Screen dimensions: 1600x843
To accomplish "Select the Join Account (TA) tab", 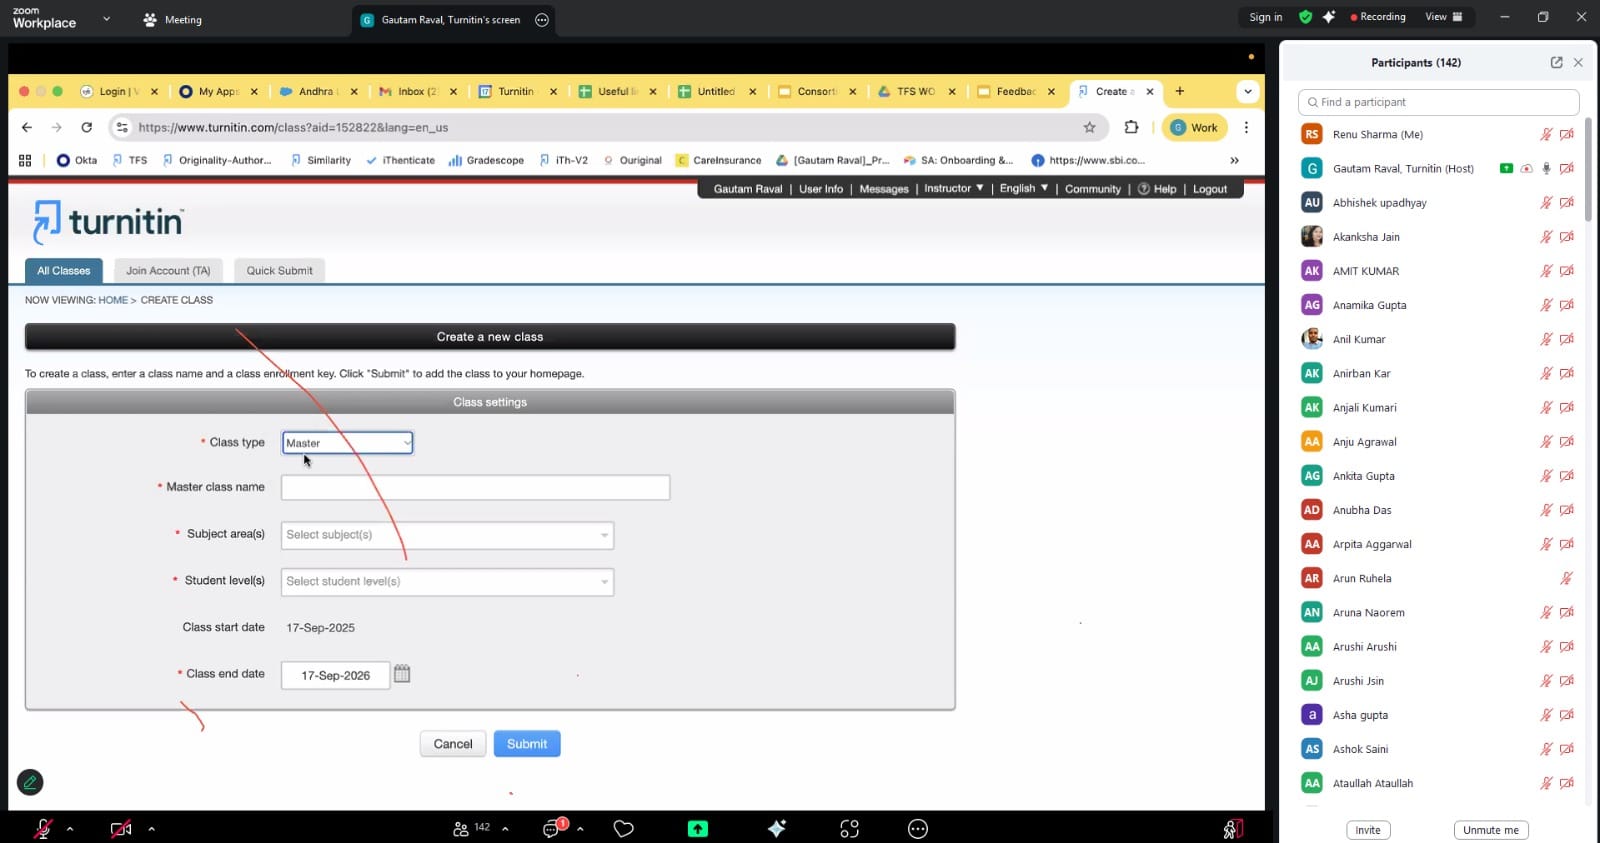I will click(168, 271).
